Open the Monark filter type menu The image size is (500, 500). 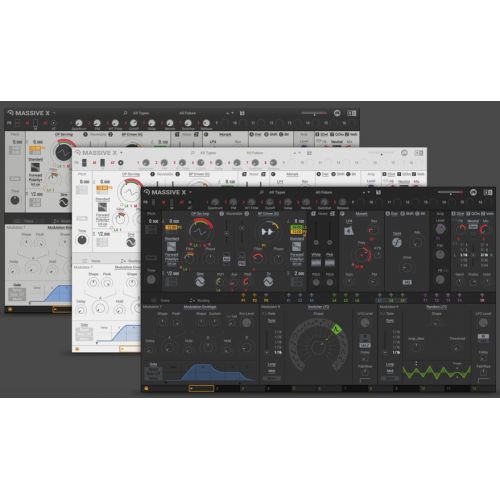[361, 214]
